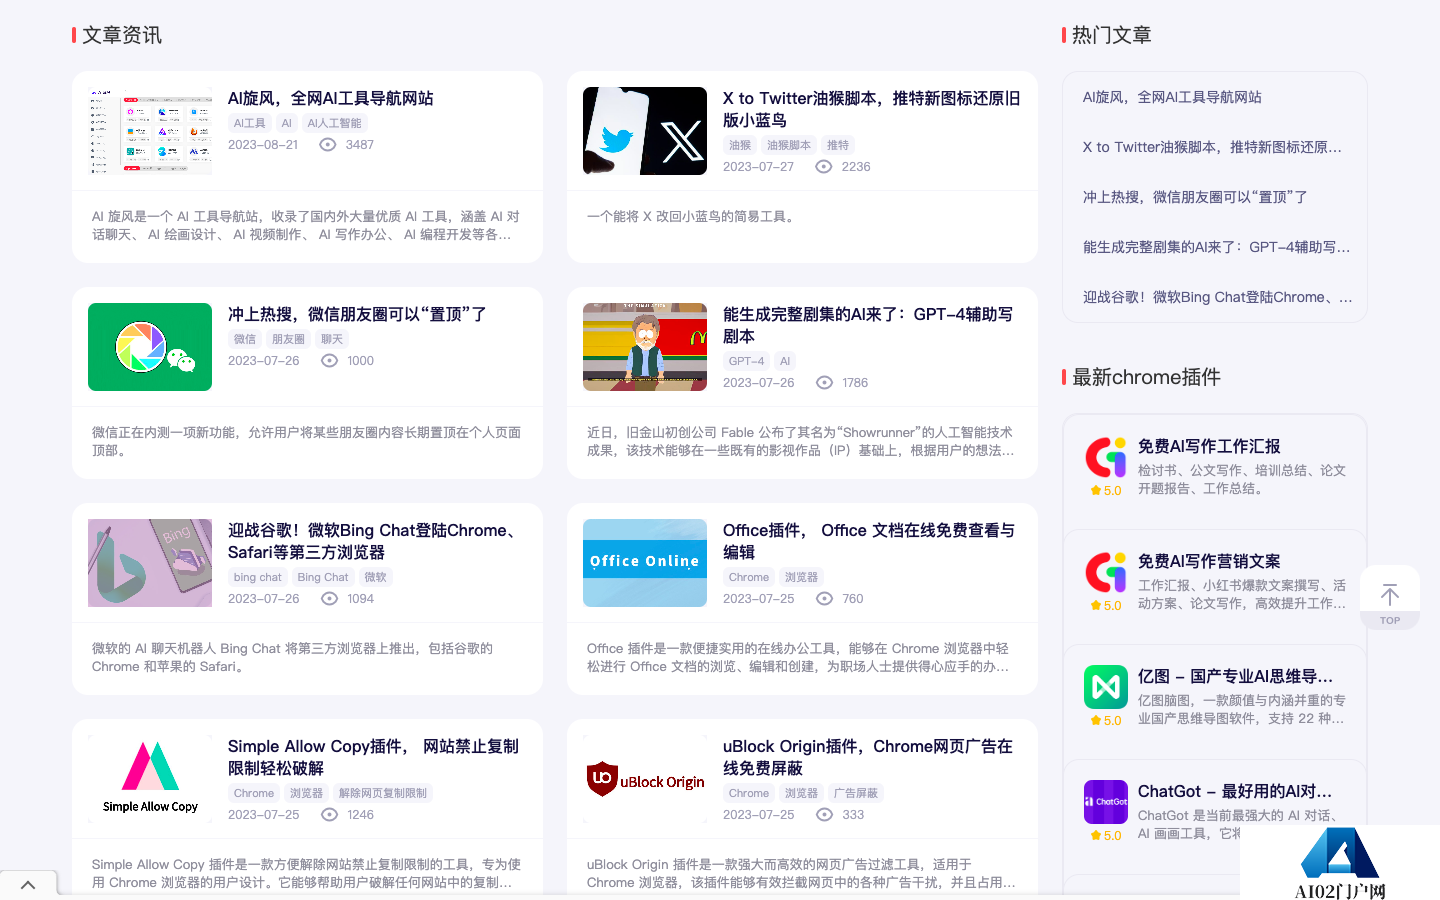1440x900 pixels.
Task: Click the star rating on 免费AI写作营销文案
Action: [x=1106, y=606]
